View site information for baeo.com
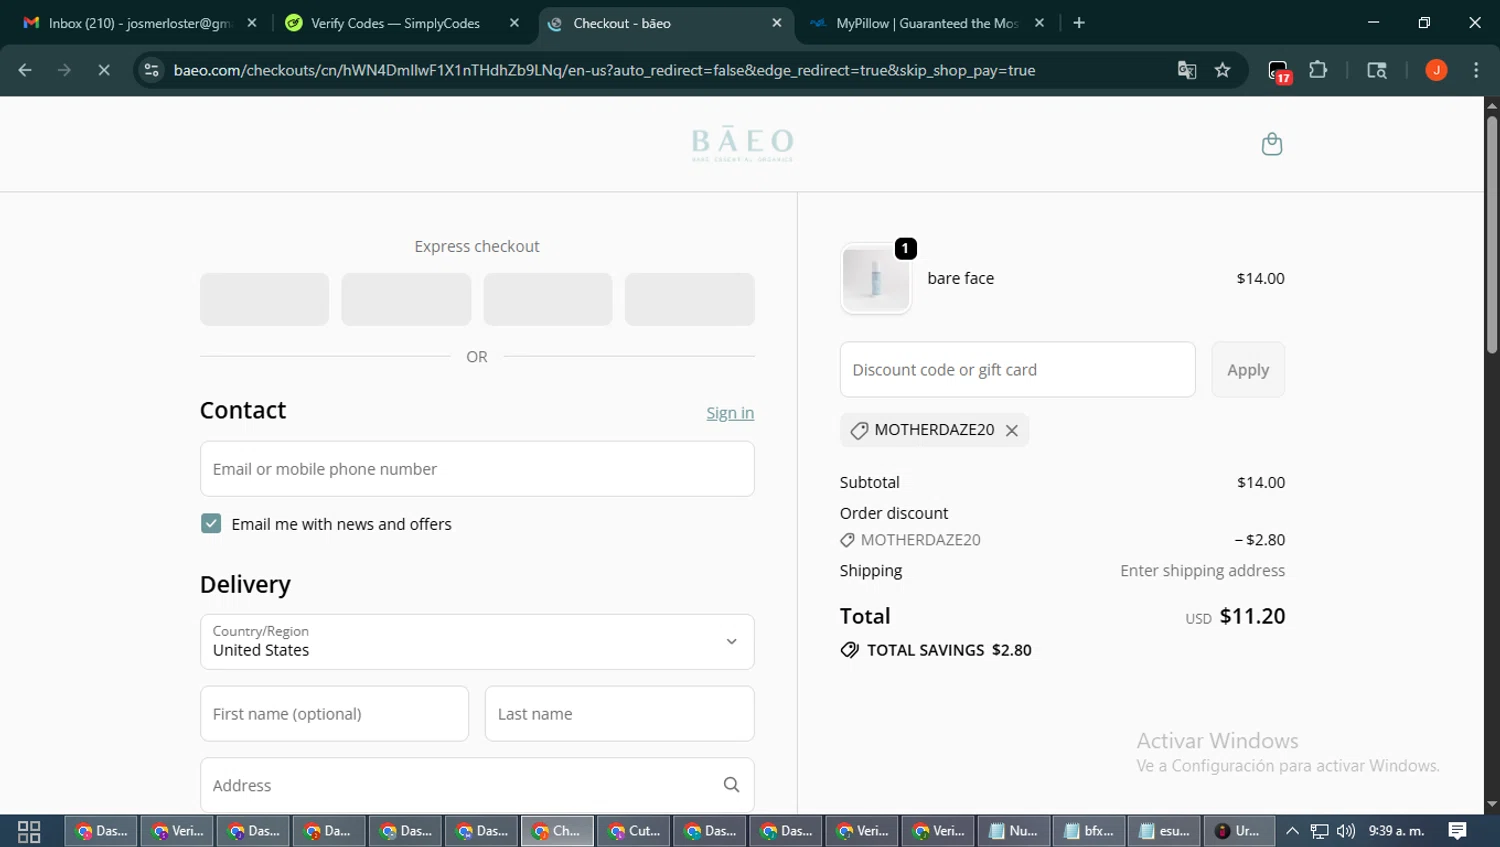Screen dimensions: 1500x847 click(151, 70)
